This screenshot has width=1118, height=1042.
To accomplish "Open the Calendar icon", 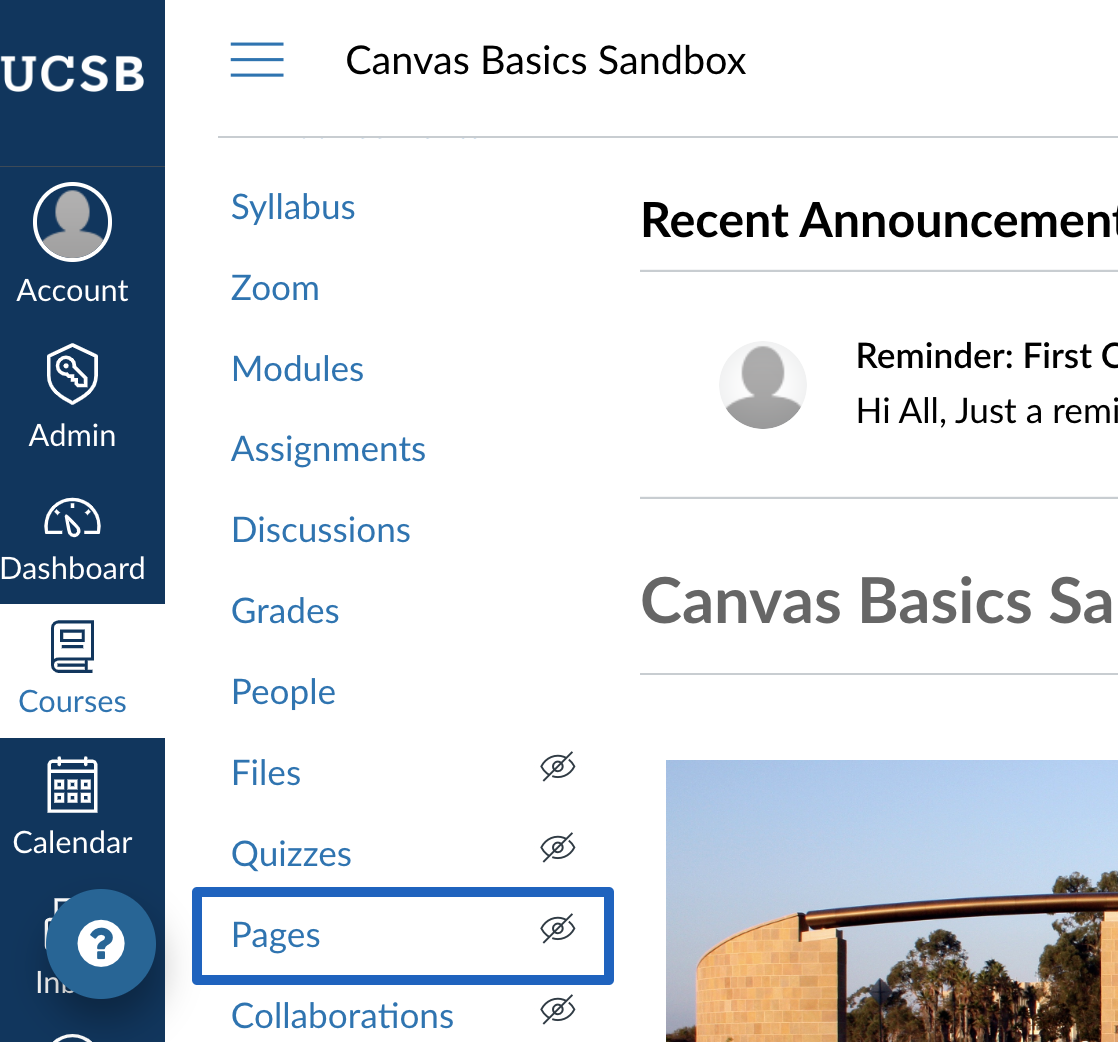I will (x=72, y=785).
